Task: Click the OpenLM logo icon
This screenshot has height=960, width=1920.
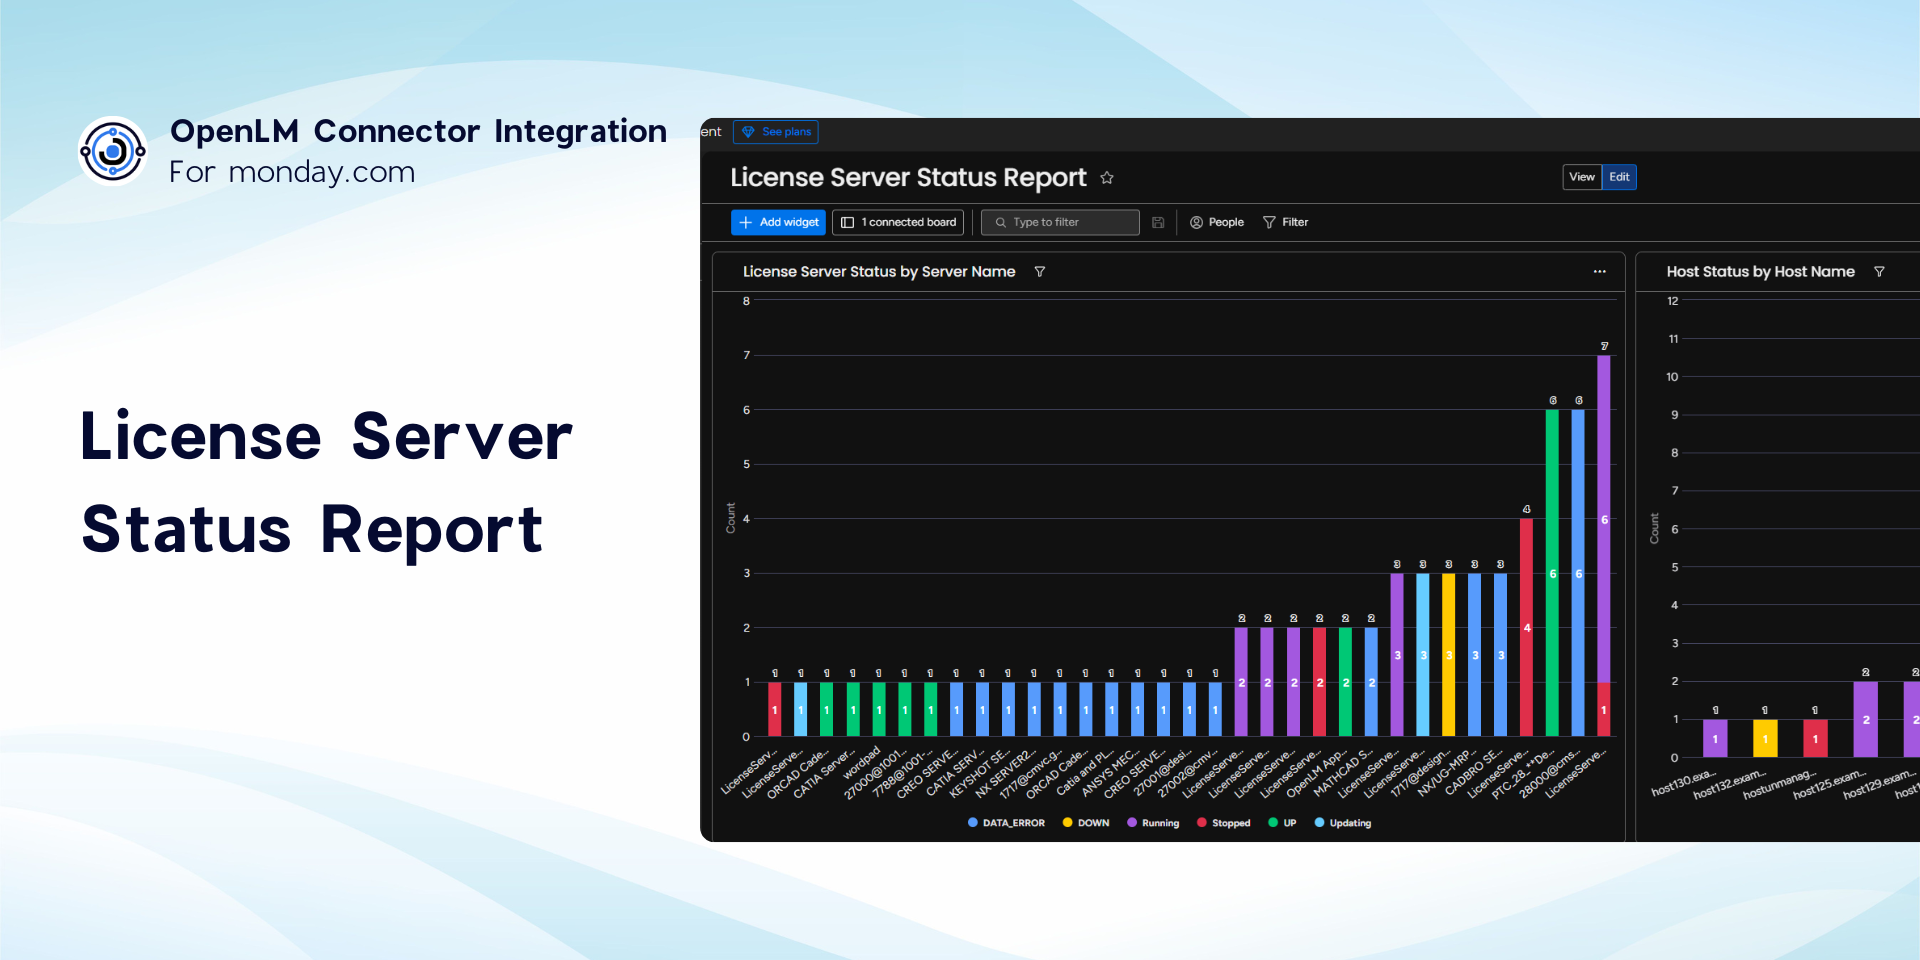Action: 113,151
